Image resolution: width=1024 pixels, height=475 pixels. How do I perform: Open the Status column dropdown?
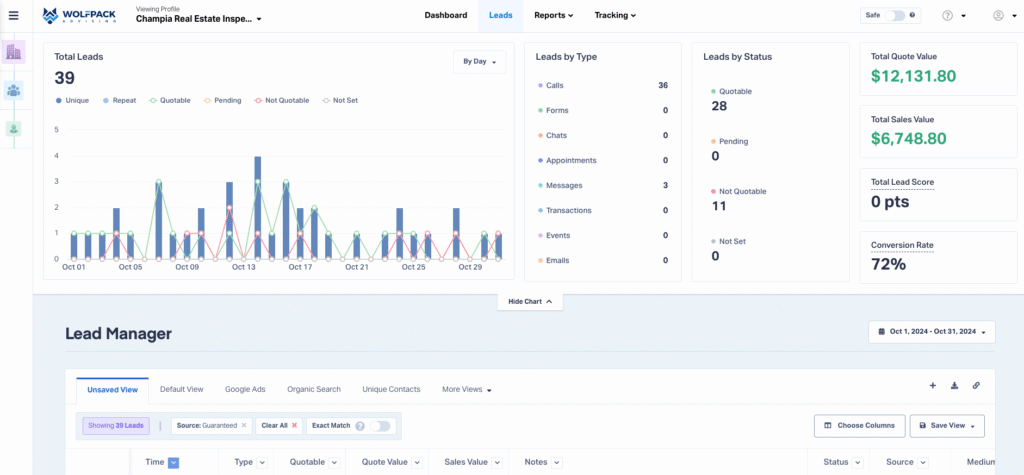[x=857, y=463]
